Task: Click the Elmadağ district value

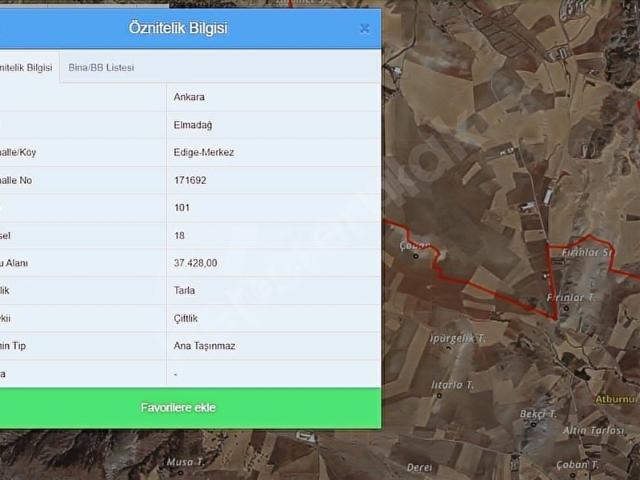Action: [x=193, y=125]
